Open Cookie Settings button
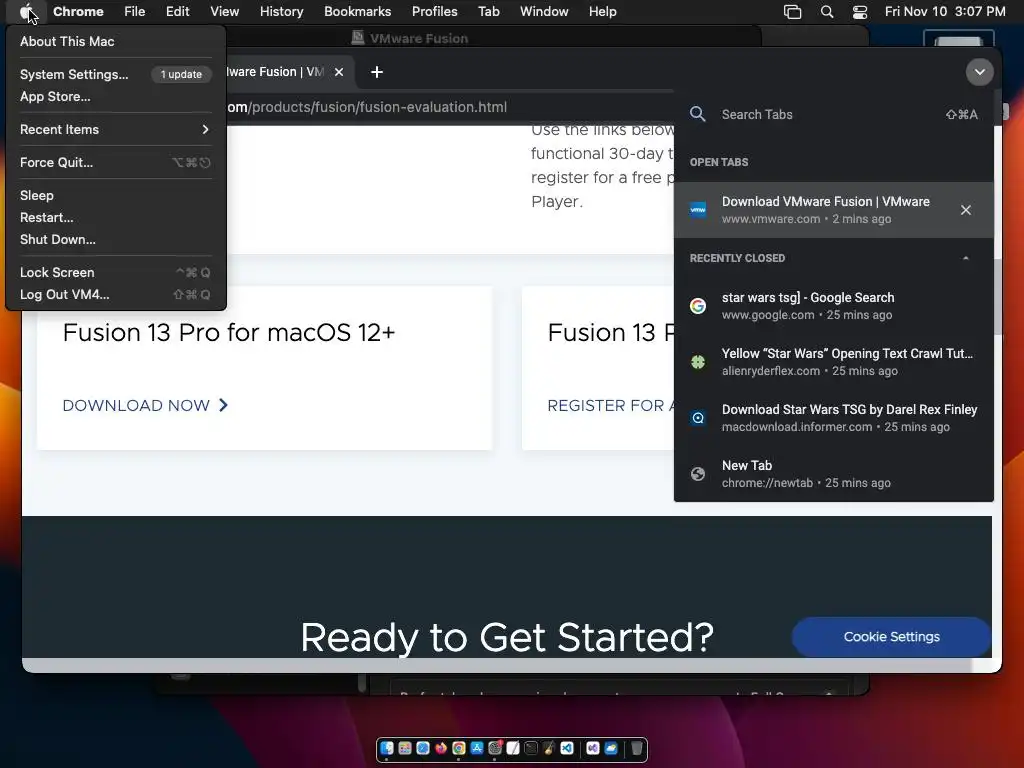This screenshot has width=1024, height=768. 891,637
